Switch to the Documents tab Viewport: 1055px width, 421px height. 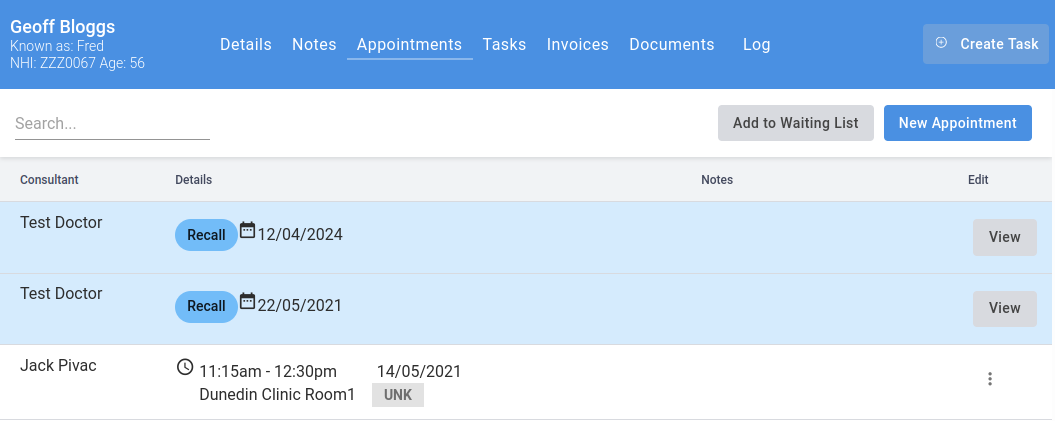point(671,45)
